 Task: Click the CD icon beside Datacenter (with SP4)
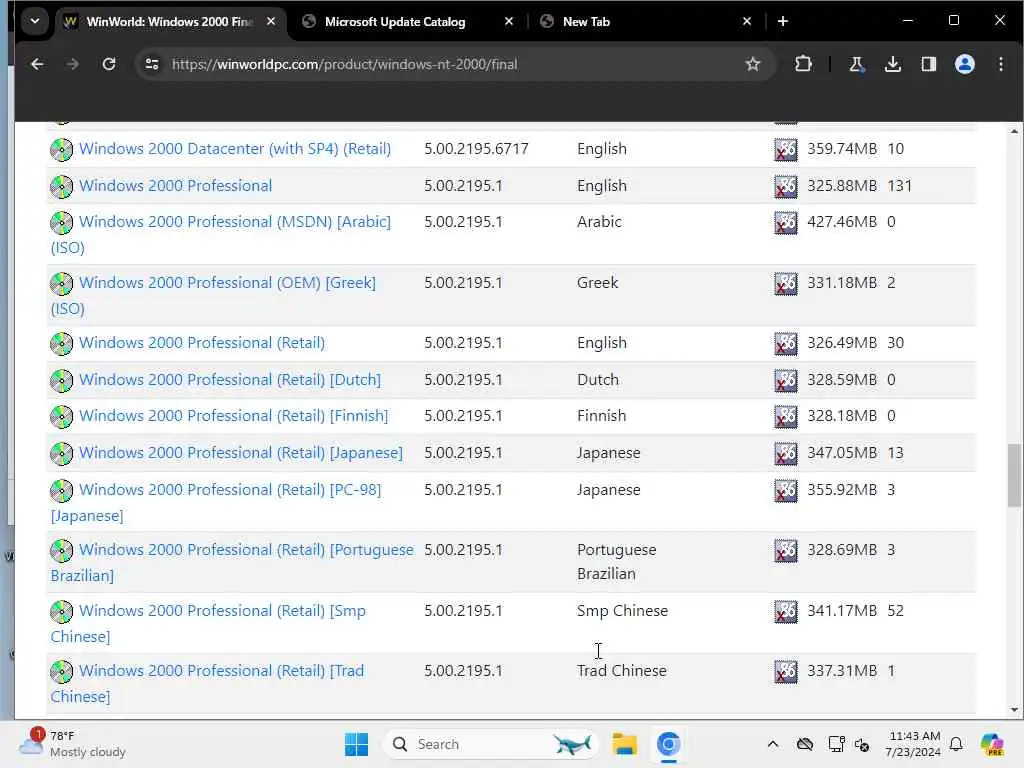click(61, 150)
